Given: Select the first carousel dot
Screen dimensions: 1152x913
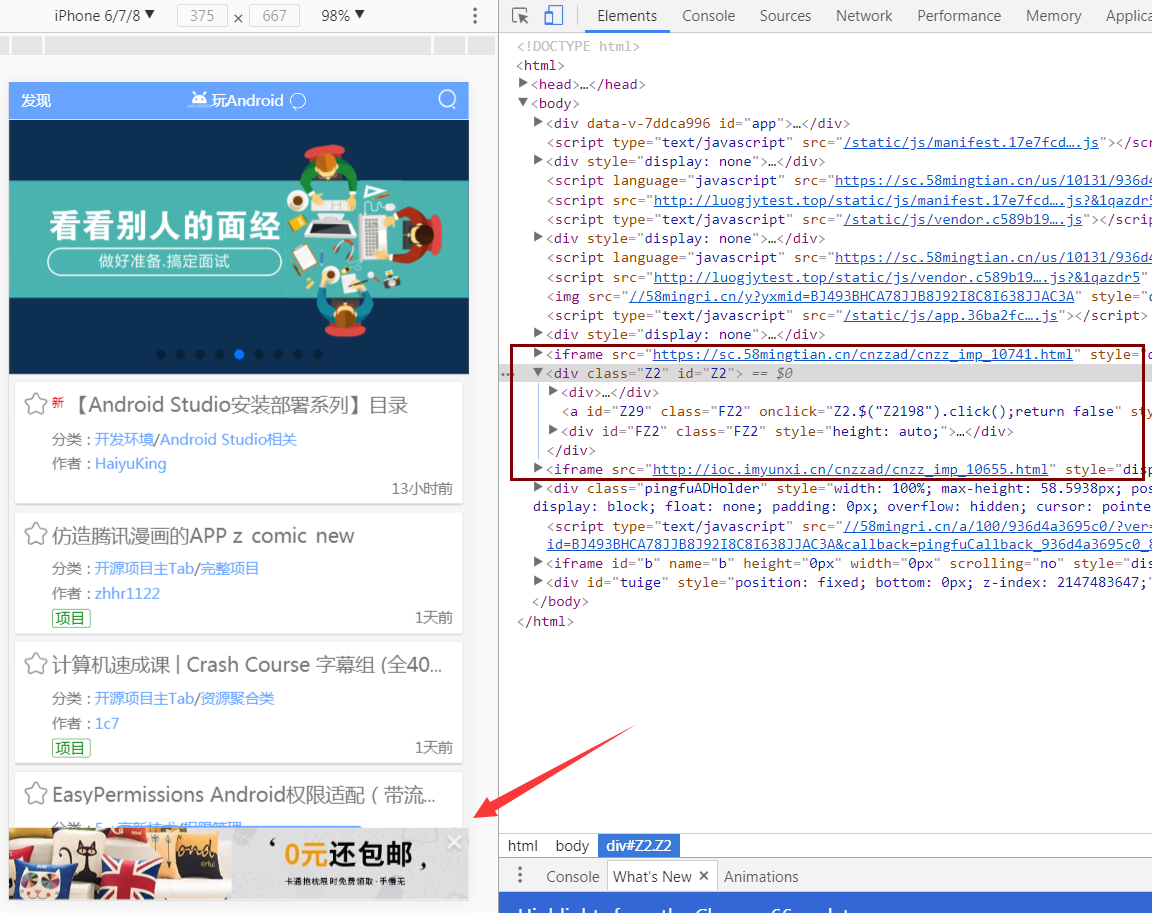Looking at the screenshot, I should (x=161, y=354).
